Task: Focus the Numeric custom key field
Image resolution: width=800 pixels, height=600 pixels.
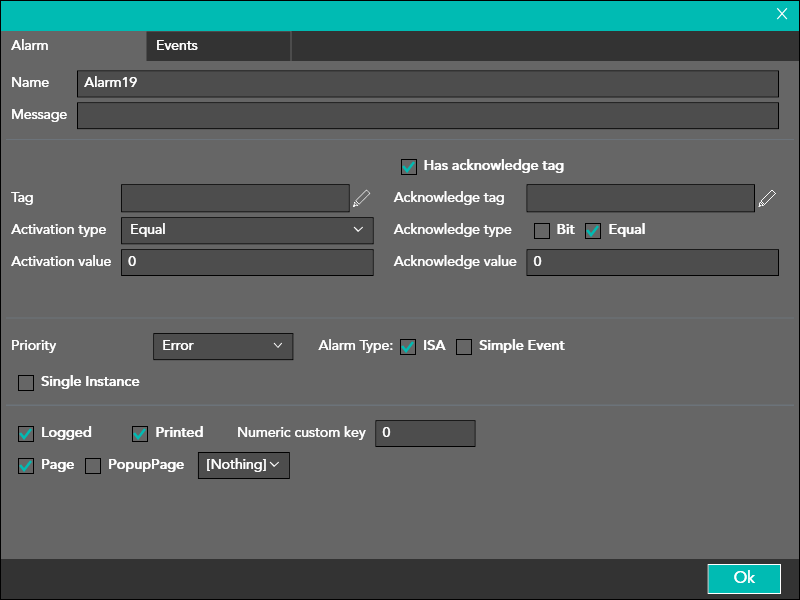Action: (424, 433)
